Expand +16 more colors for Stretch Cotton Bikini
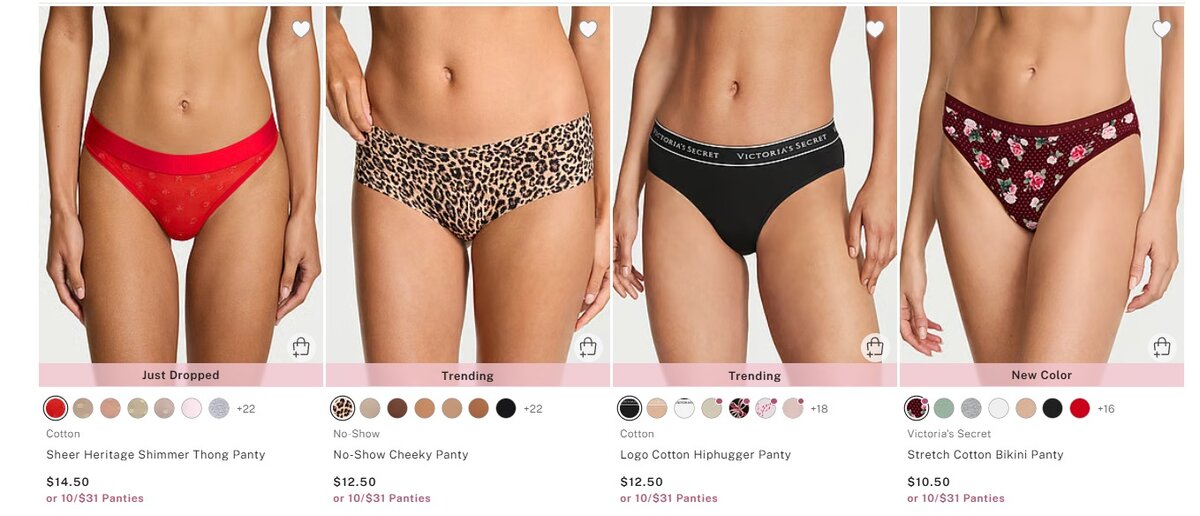 click(x=1106, y=409)
